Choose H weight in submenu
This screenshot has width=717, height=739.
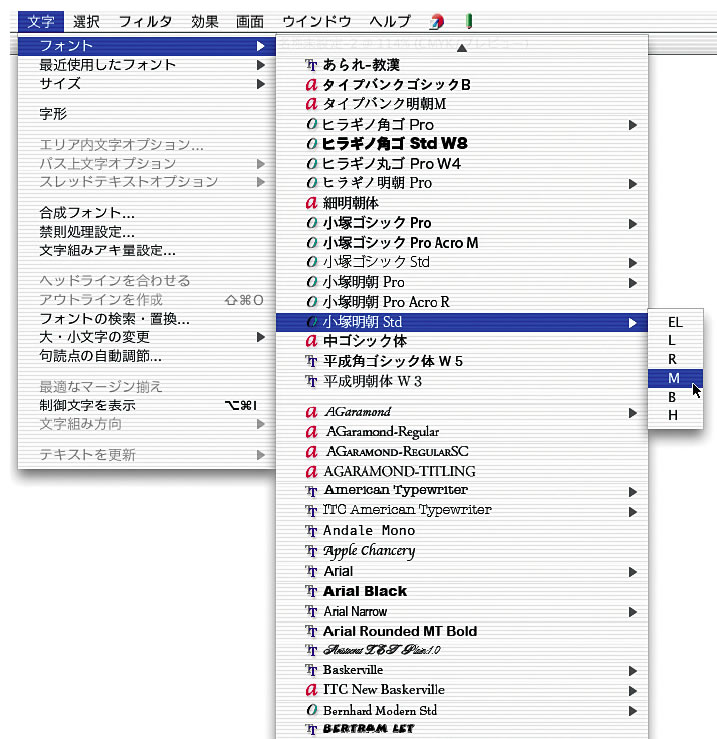tap(676, 415)
